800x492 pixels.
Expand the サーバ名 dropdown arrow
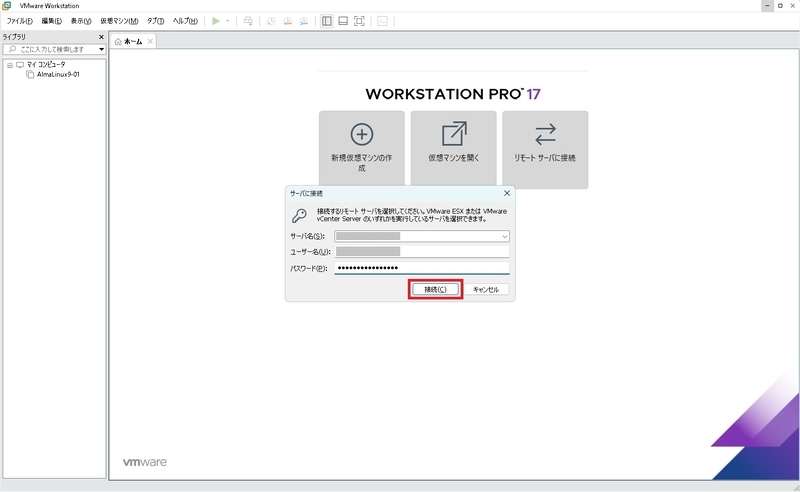coord(505,236)
